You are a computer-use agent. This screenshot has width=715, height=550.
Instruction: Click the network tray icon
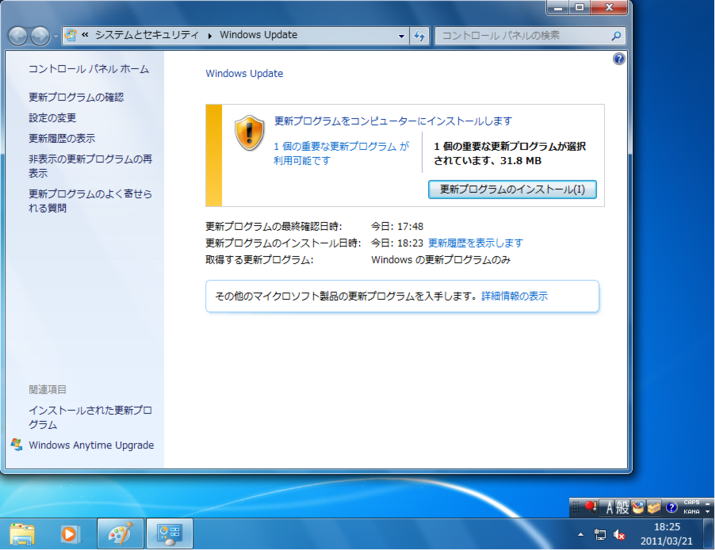pos(600,535)
